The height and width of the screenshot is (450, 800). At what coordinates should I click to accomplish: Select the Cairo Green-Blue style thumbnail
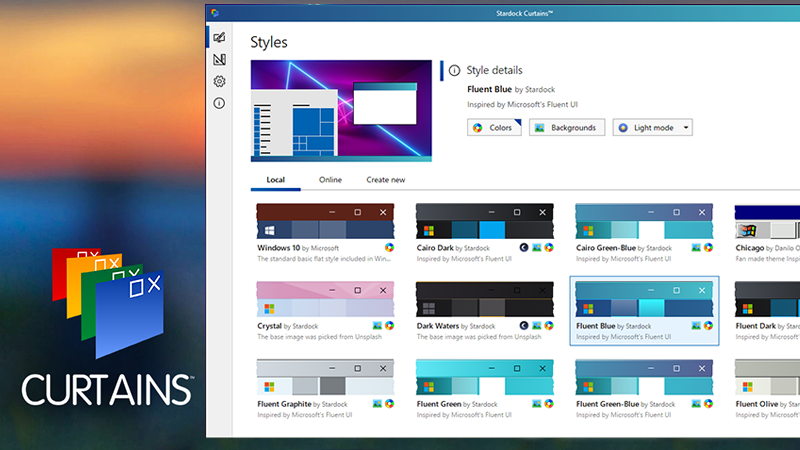pyautogui.click(x=645, y=221)
